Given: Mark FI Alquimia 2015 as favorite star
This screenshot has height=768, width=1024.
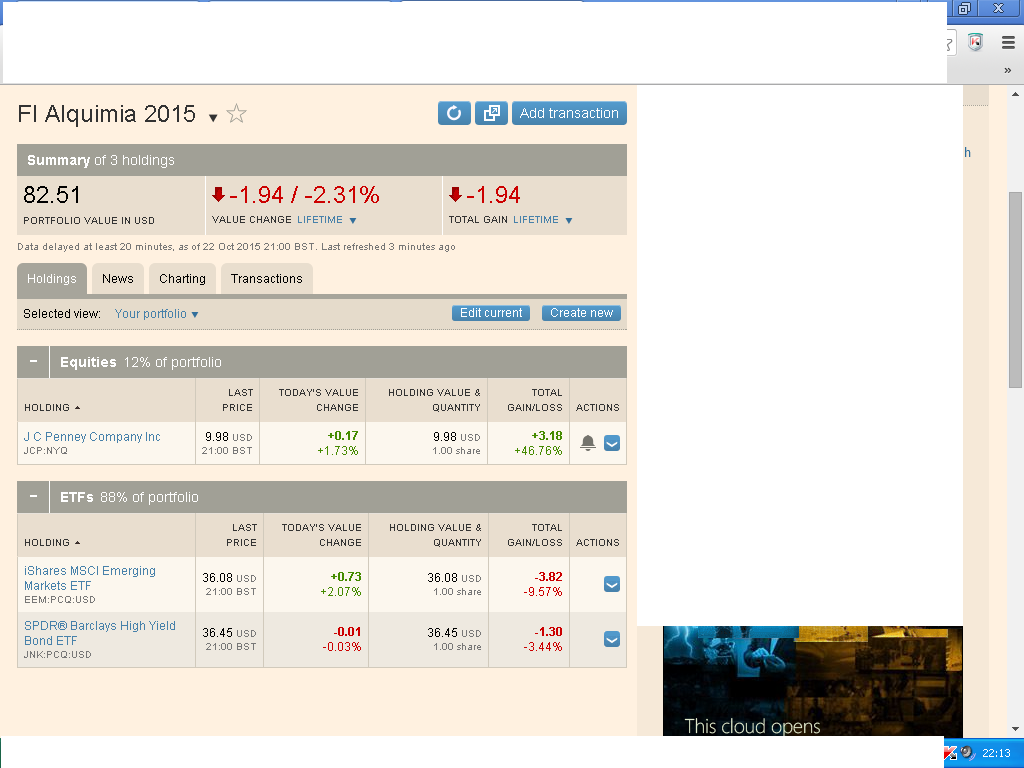Looking at the screenshot, I should click(236, 114).
